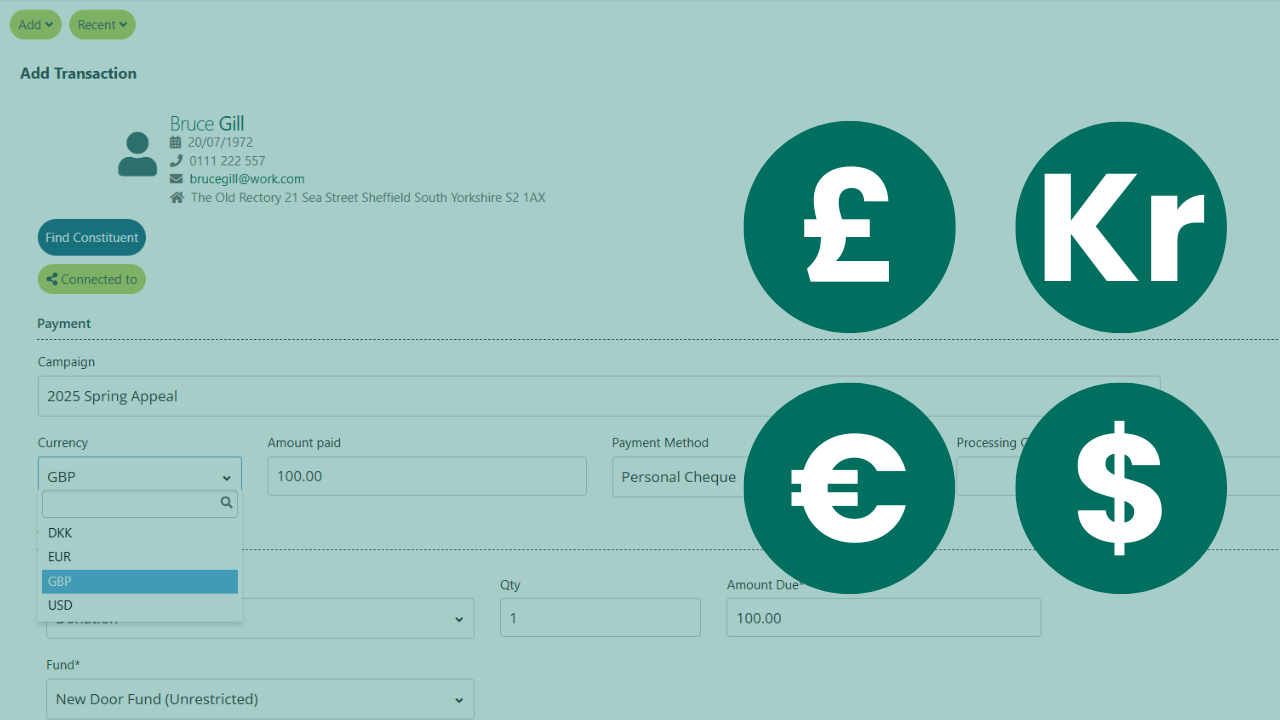Click the phone icon beside 0111 222 557
This screenshot has height=720, width=1280.
tap(176, 161)
